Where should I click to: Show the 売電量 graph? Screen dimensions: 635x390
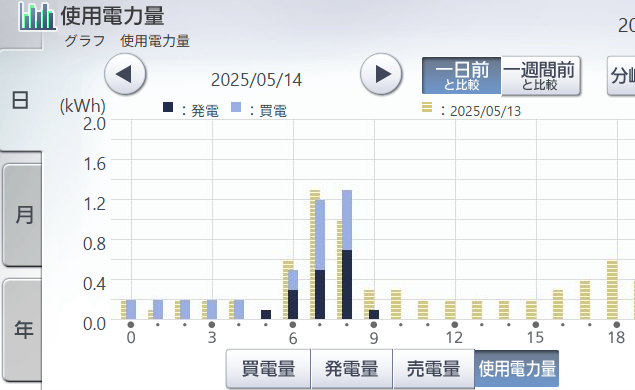pos(433,369)
